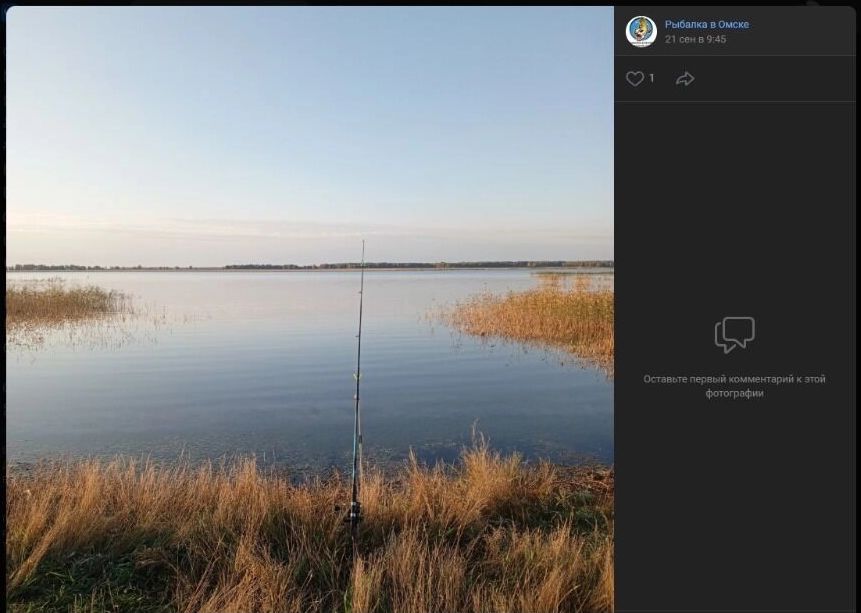This screenshot has height=613, width=861.
Task: Click the post date 21 сен в 9:45
Action: 695,39
